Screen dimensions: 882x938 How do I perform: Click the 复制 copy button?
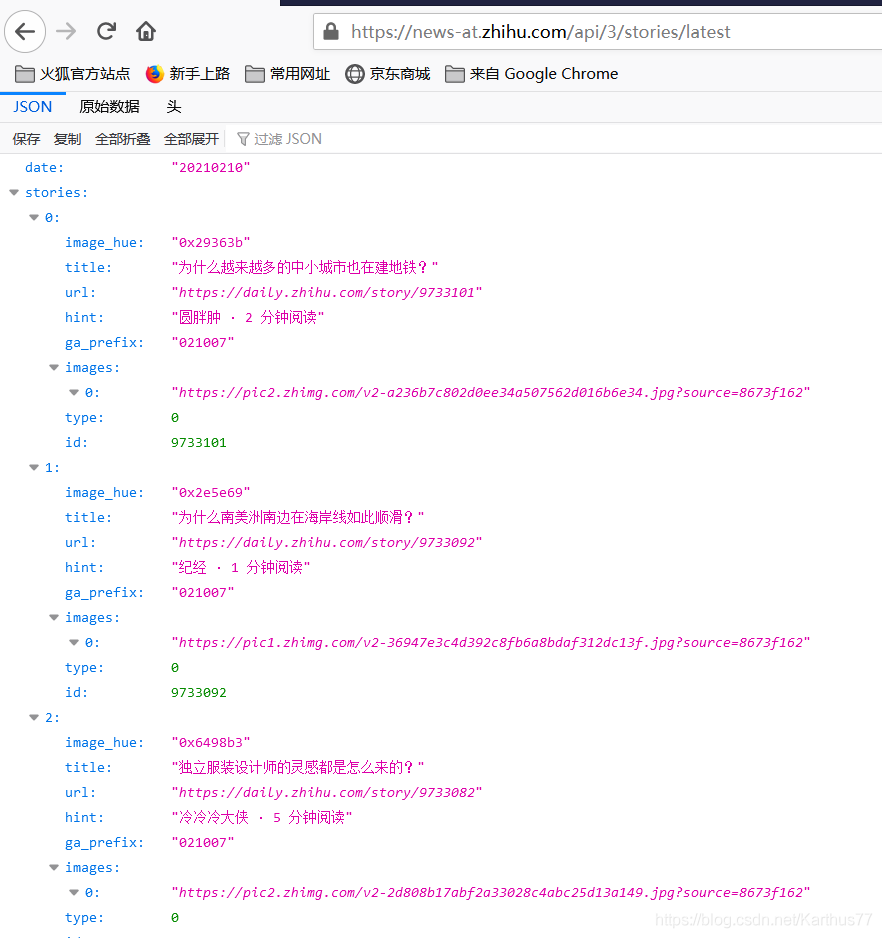click(x=67, y=139)
